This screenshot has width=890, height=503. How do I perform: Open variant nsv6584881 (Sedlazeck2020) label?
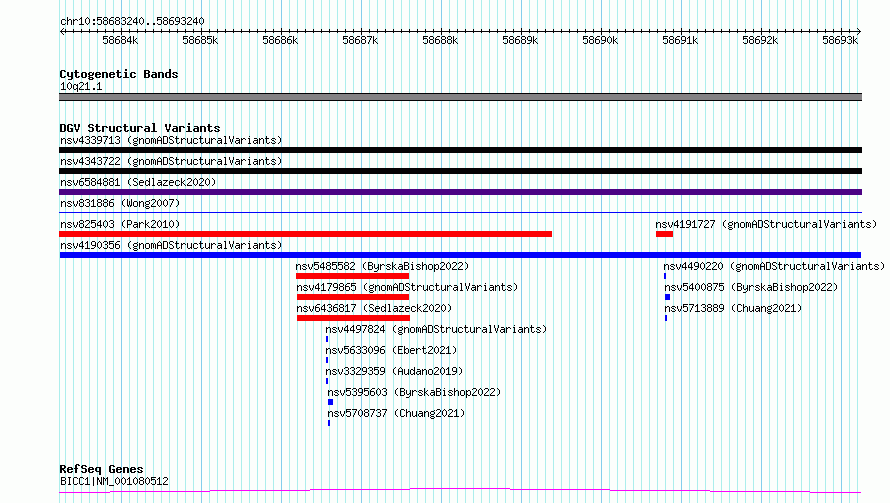click(138, 182)
